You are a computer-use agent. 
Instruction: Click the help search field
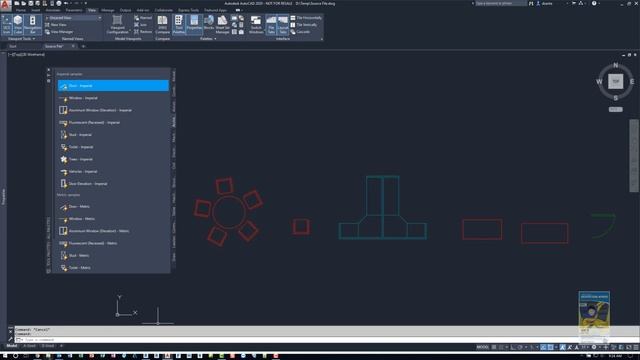[x=501, y=3]
